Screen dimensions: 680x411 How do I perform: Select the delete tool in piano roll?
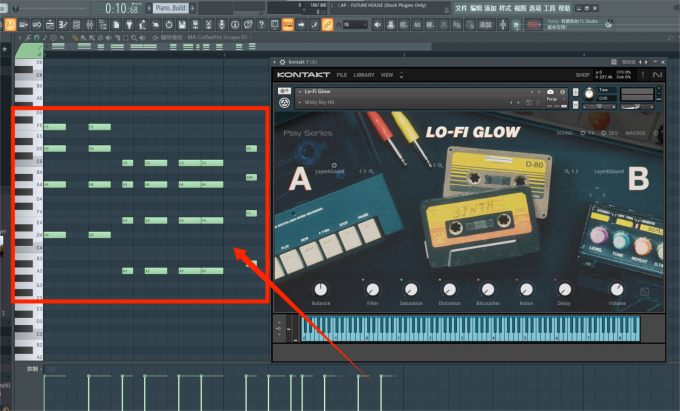pyautogui.click(x=100, y=38)
